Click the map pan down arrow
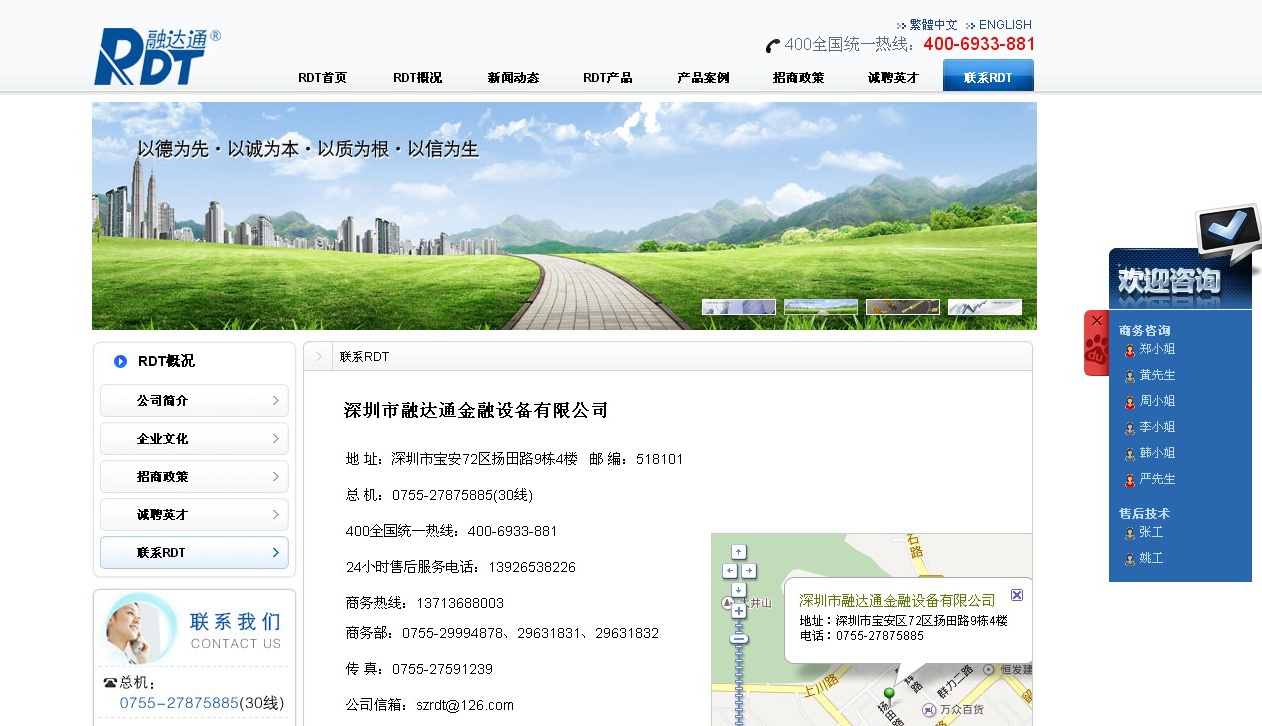The height and width of the screenshot is (726, 1262). pyautogui.click(x=739, y=590)
